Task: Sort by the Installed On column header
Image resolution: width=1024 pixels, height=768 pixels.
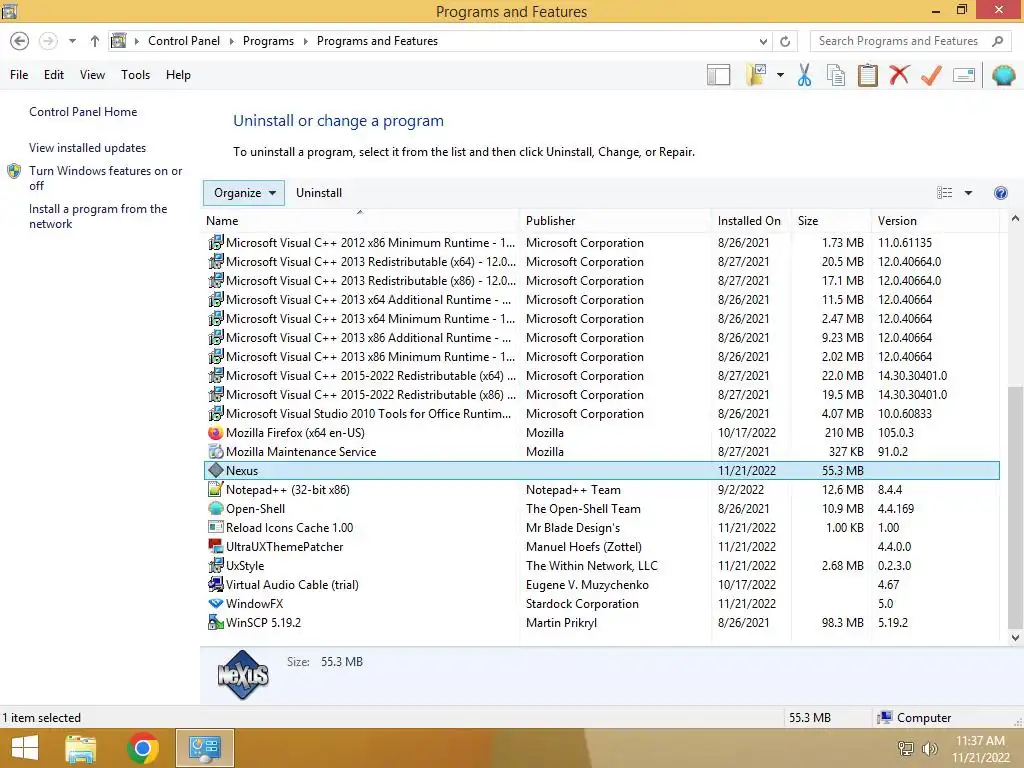Action: [751, 221]
